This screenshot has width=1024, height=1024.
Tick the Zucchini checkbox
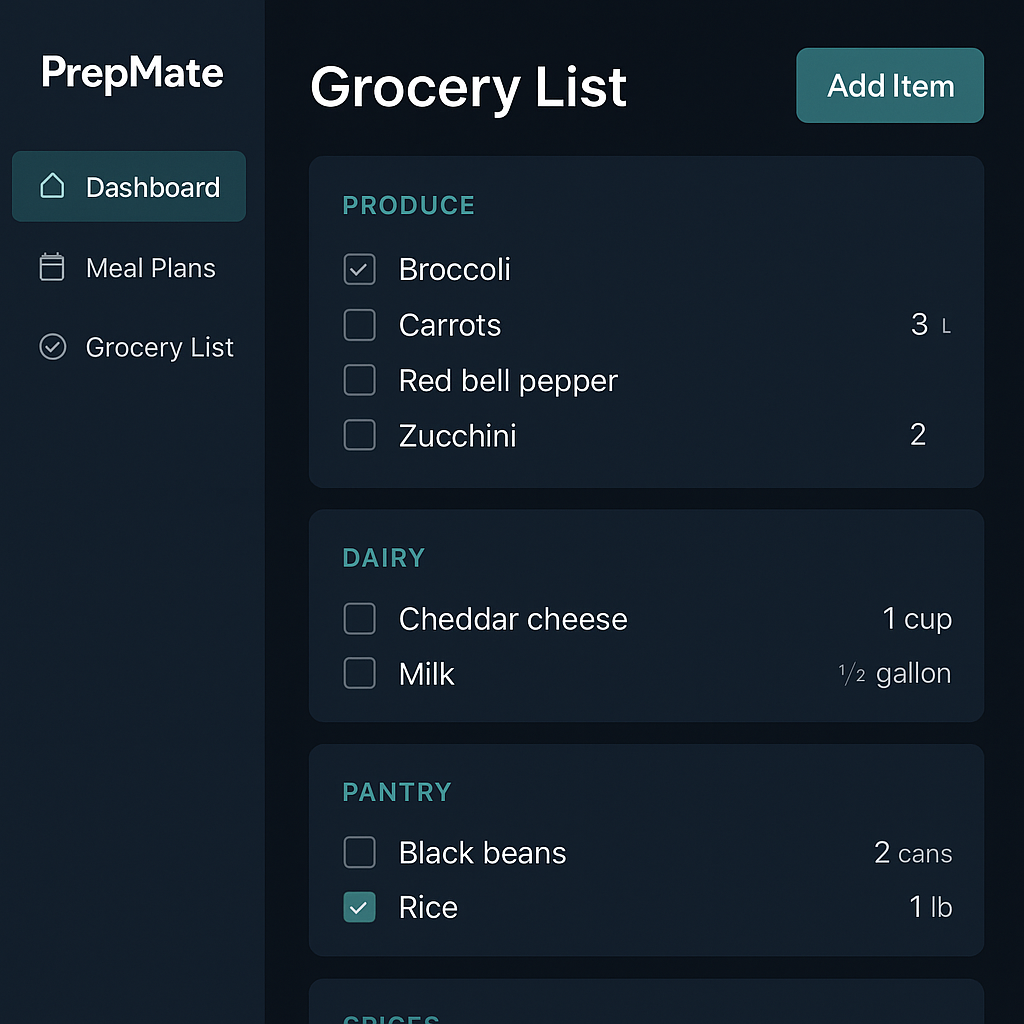(359, 434)
